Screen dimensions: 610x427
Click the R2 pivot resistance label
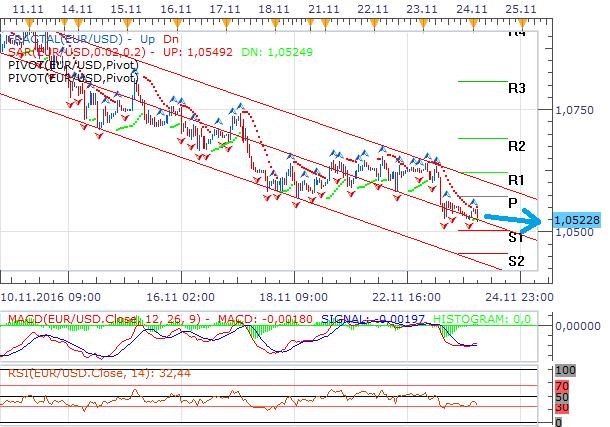pyautogui.click(x=516, y=146)
